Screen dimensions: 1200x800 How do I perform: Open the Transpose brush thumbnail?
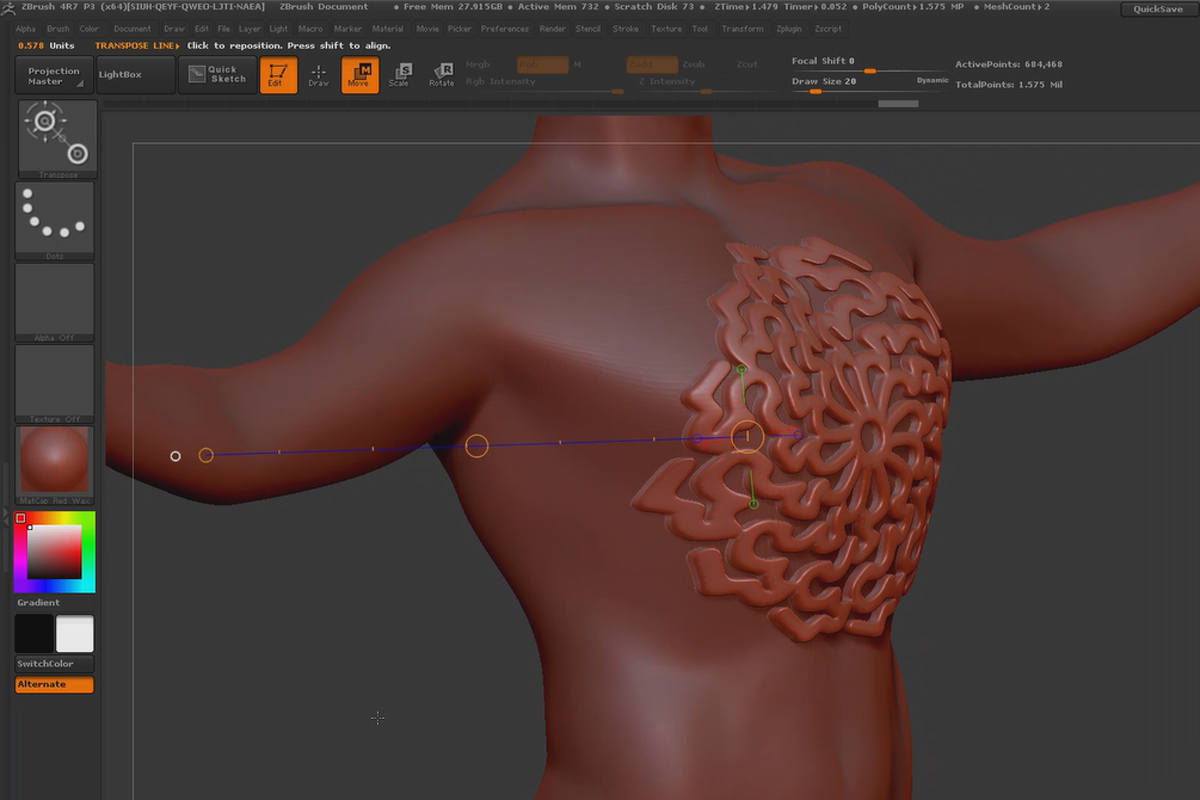click(x=57, y=137)
